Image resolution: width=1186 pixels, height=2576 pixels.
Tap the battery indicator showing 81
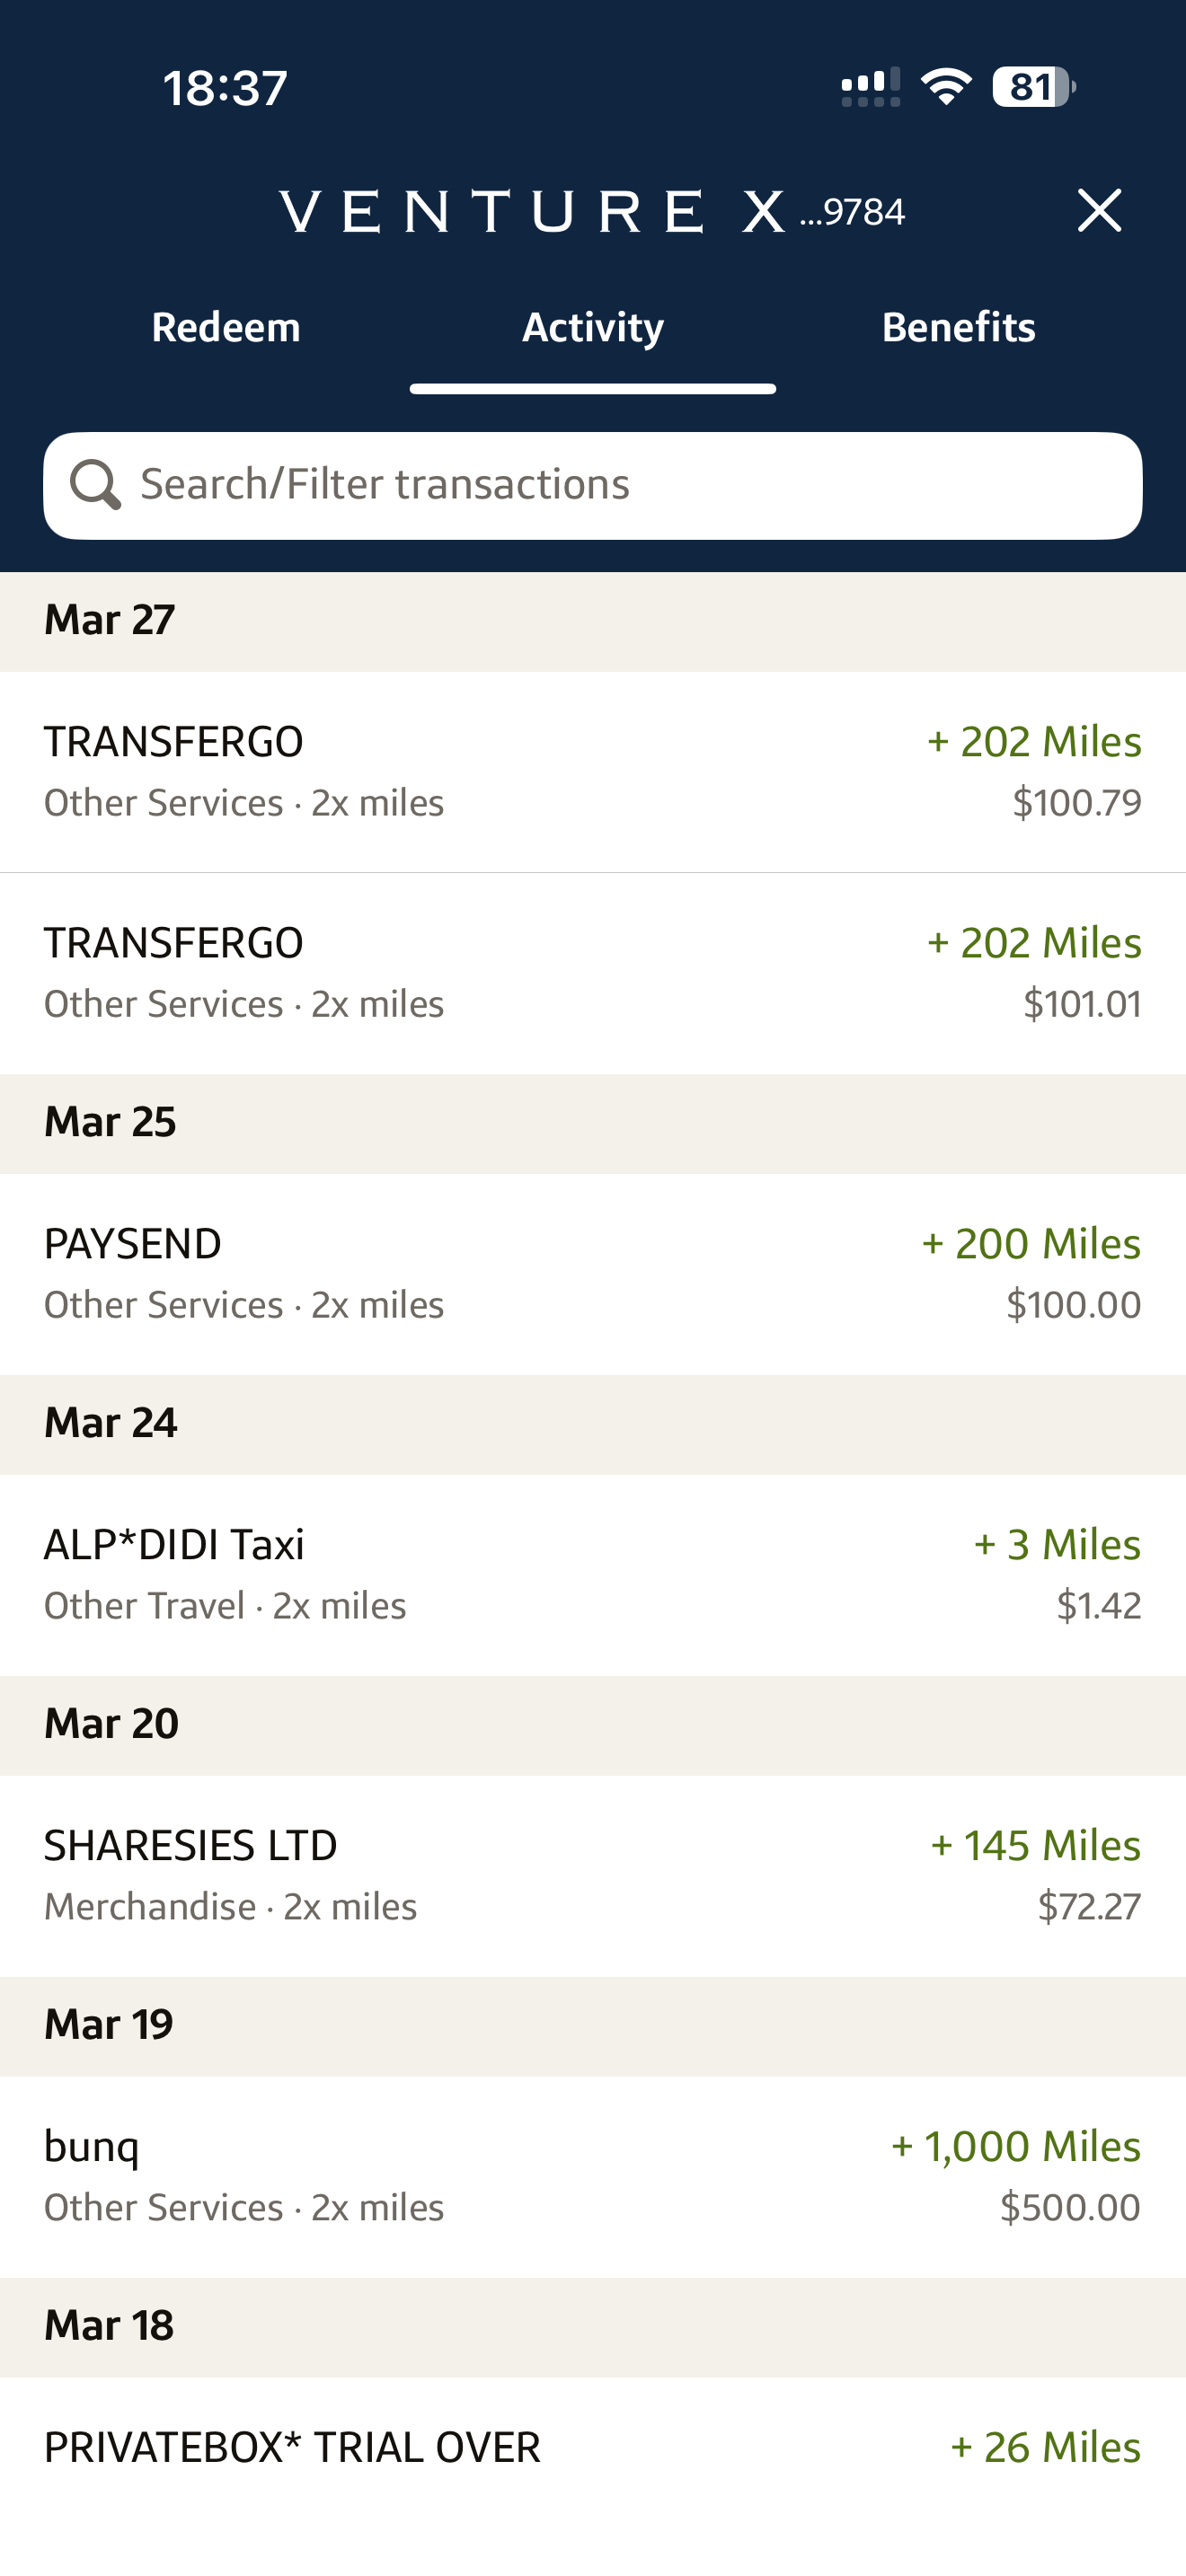[x=1033, y=87]
